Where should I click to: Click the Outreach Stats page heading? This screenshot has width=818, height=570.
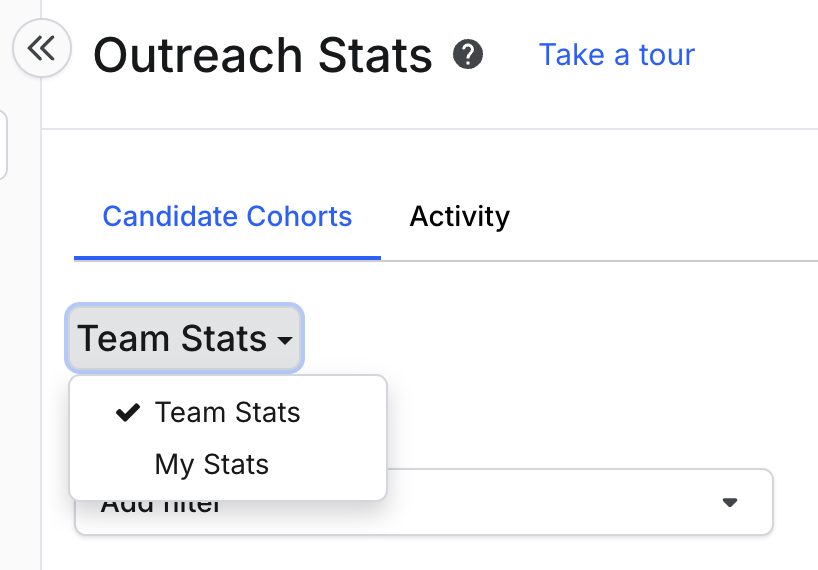point(263,55)
